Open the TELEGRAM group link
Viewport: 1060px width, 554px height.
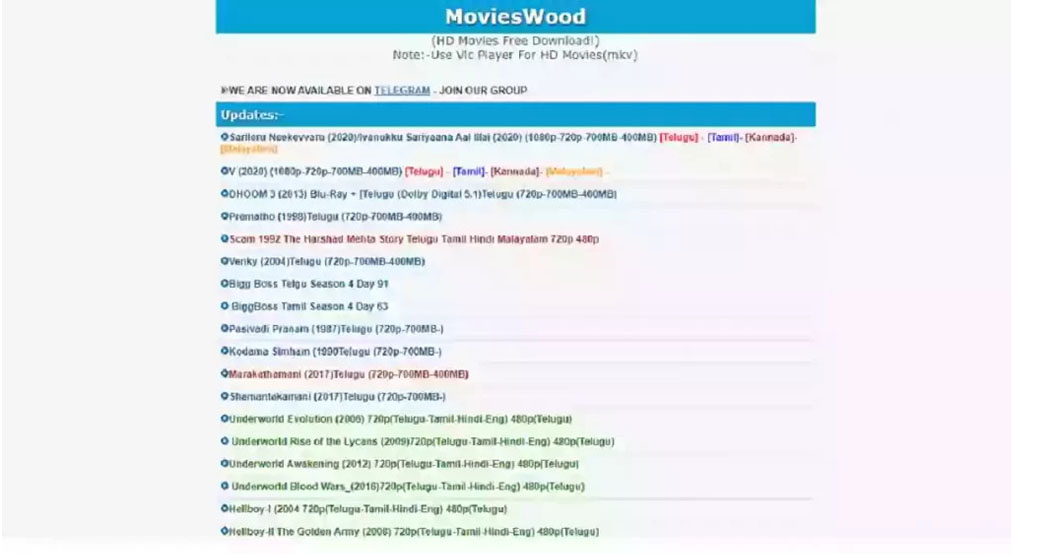402,91
